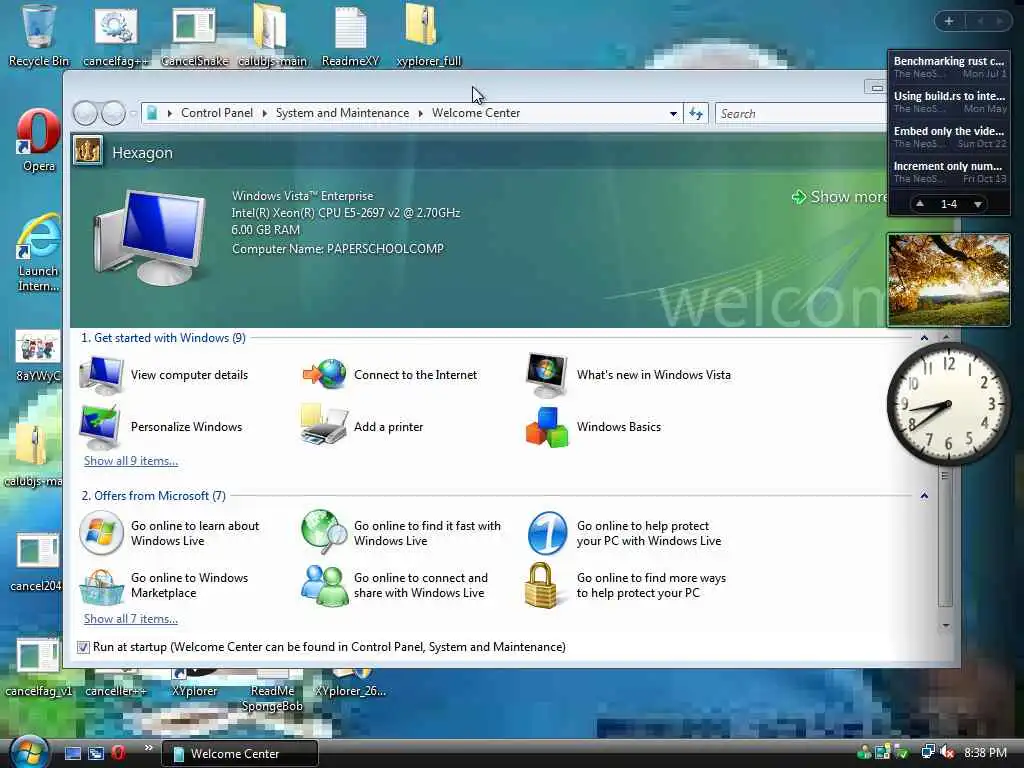Select the xyplorer_full zip folder icon
1024x768 pixels.
coord(428,35)
